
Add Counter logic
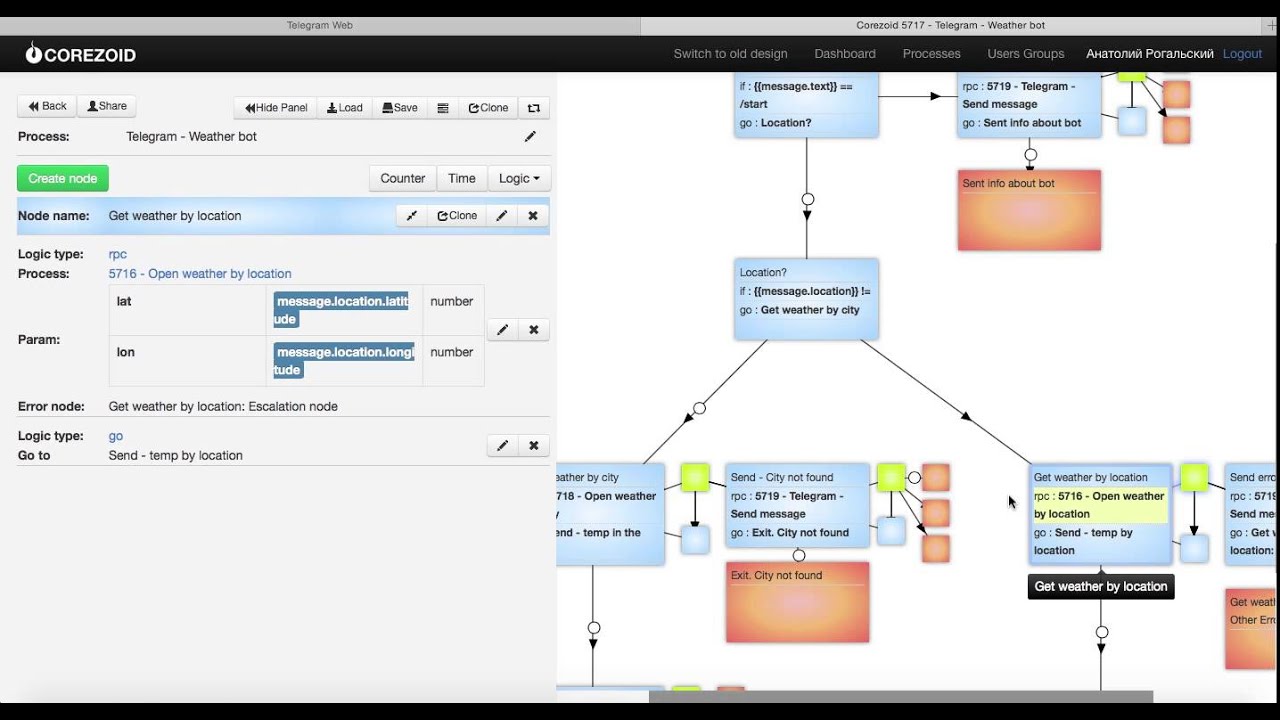coord(403,178)
